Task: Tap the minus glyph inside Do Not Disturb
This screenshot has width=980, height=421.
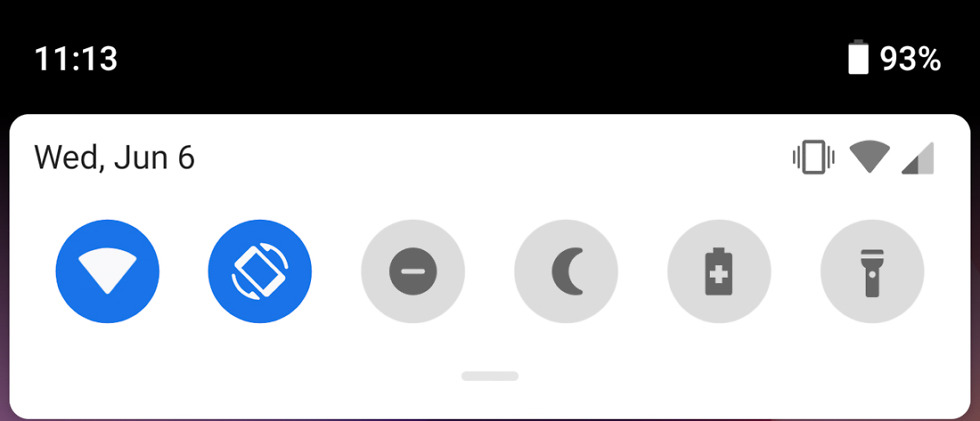Action: (413, 272)
